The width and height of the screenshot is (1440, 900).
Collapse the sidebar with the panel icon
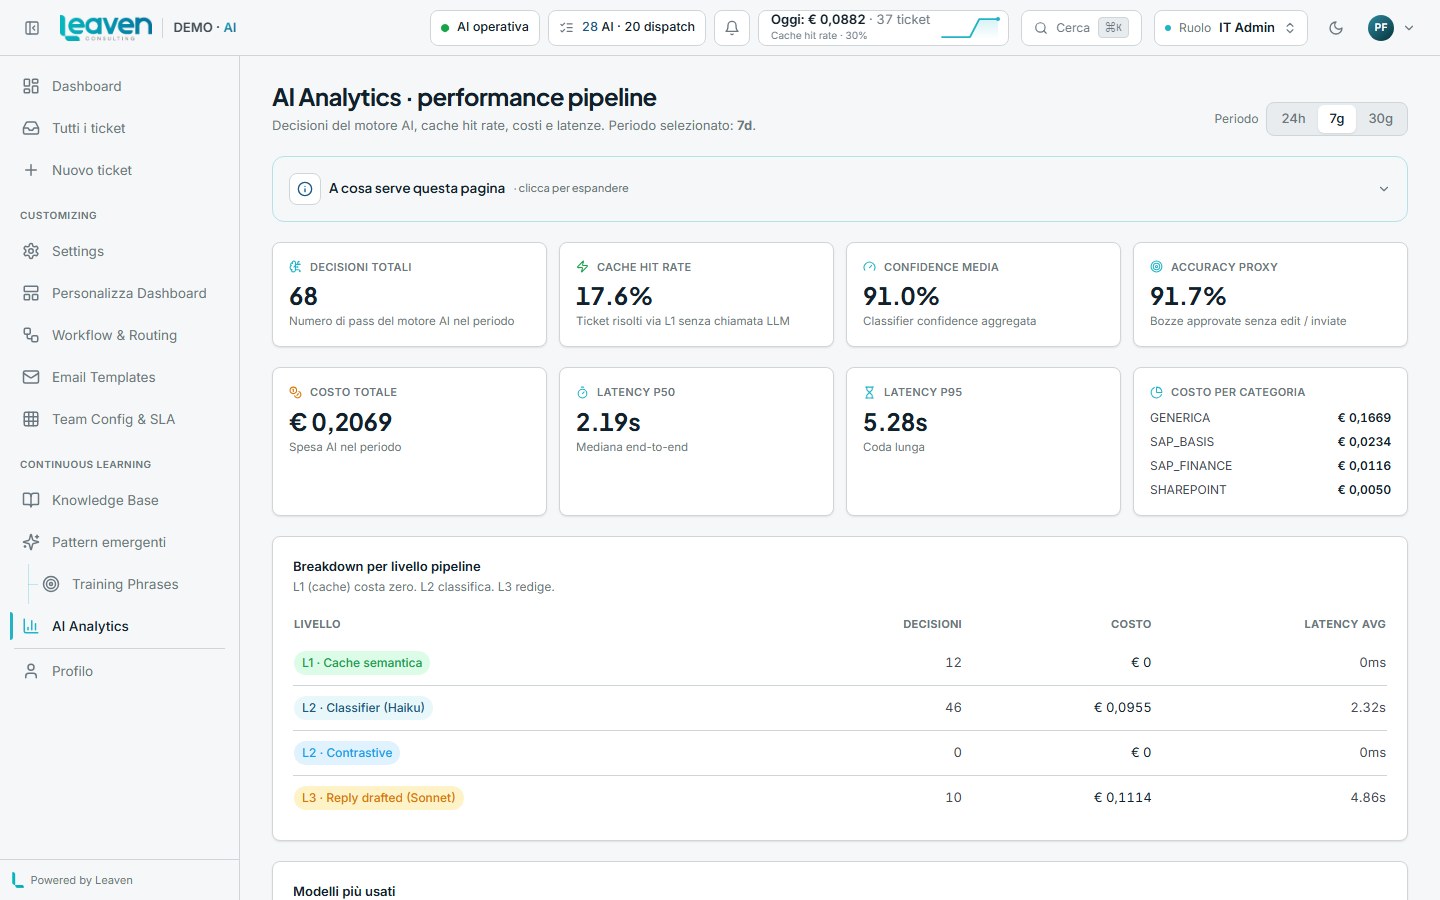point(32,28)
